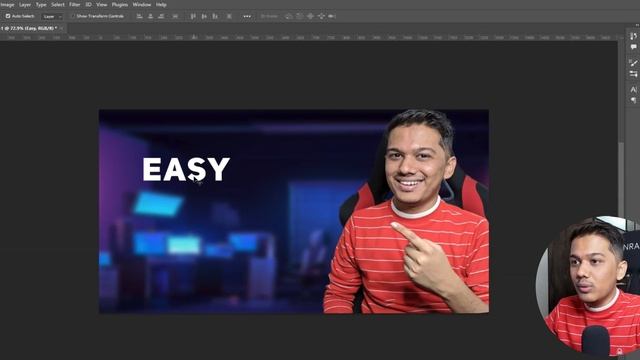Toggle Show Transform Controls checkbox
The height and width of the screenshot is (360, 640).
tap(73, 16)
